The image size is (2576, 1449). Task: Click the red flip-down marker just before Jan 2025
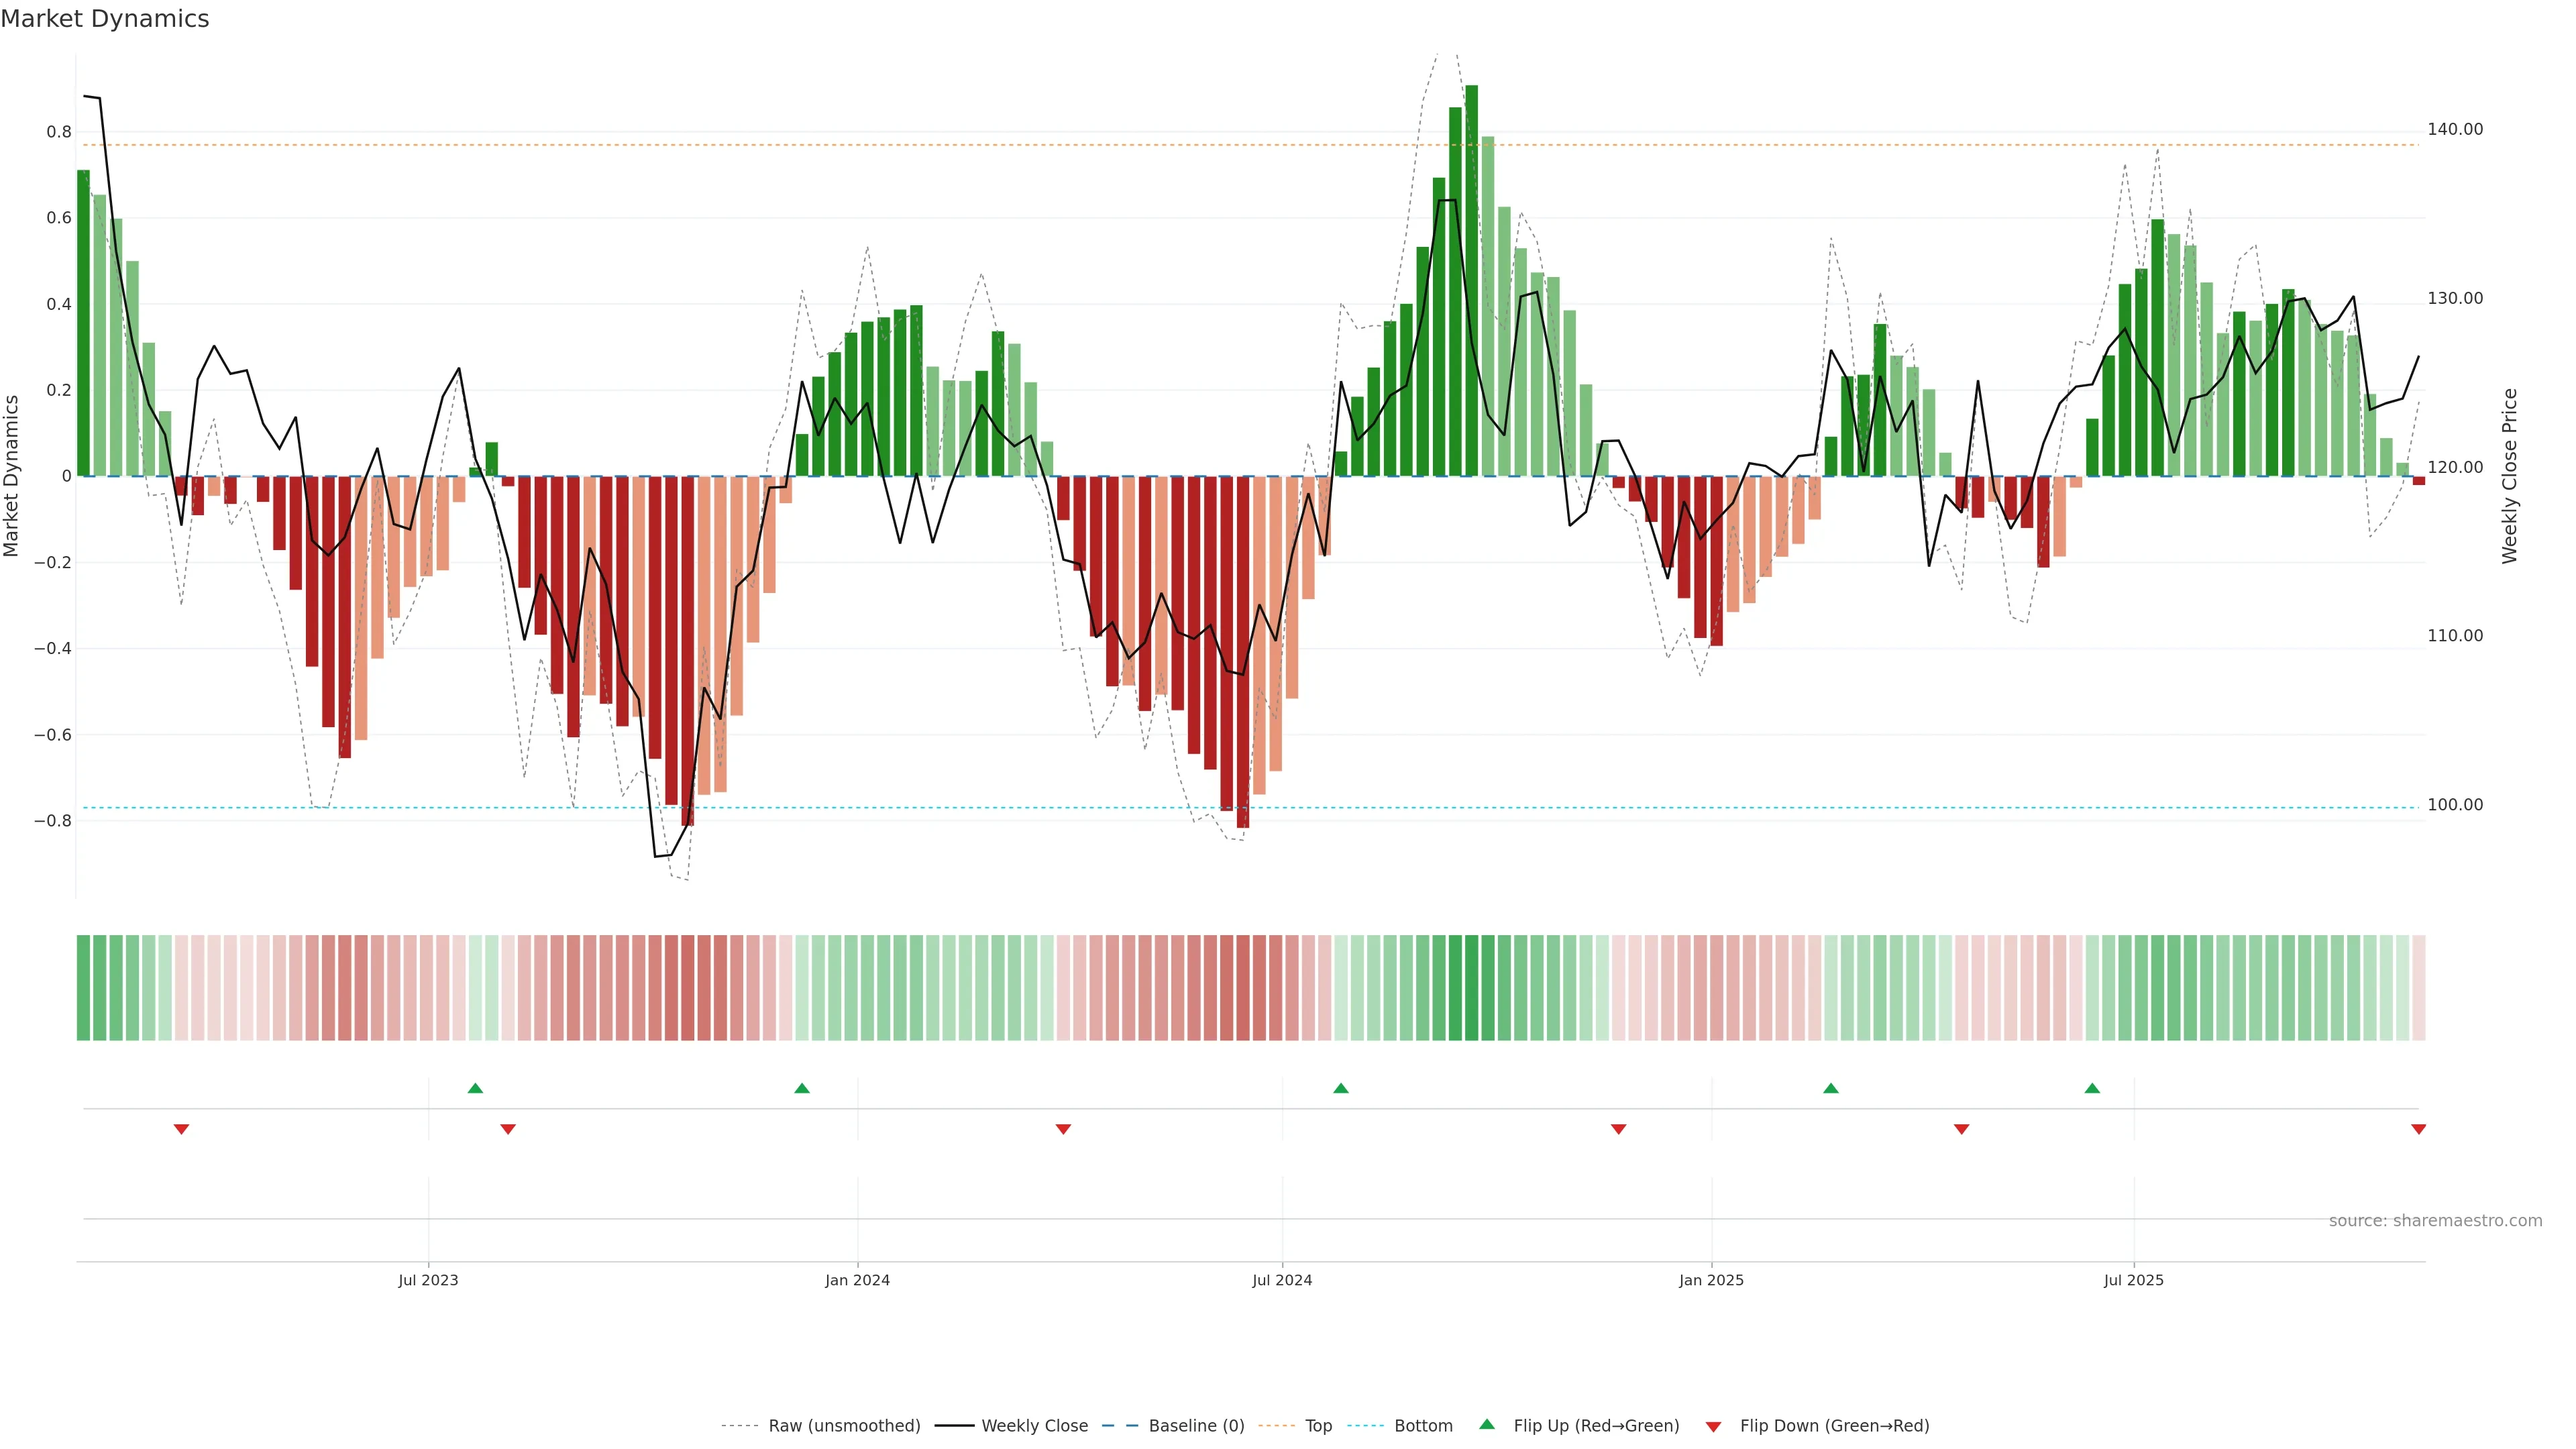[1618, 1129]
